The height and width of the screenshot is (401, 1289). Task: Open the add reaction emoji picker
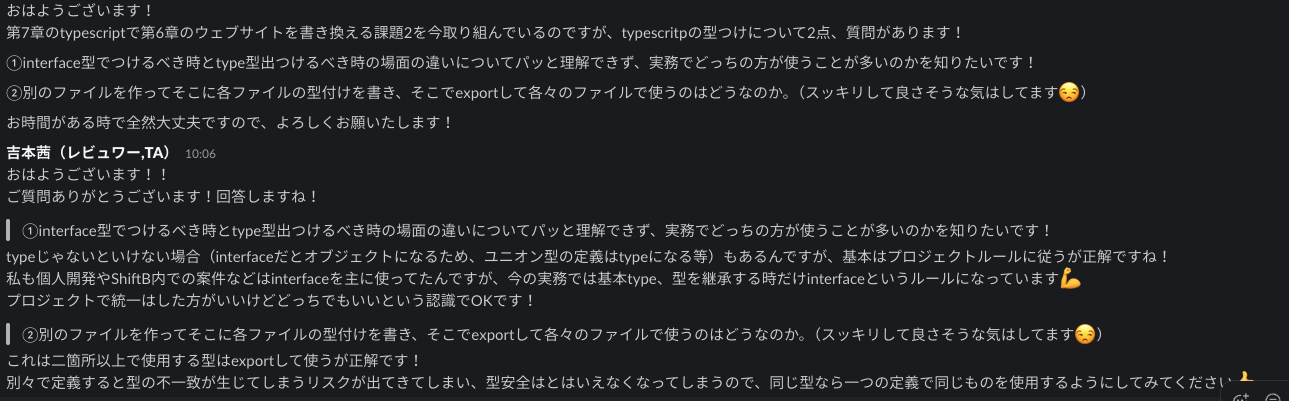[x=1241, y=396]
